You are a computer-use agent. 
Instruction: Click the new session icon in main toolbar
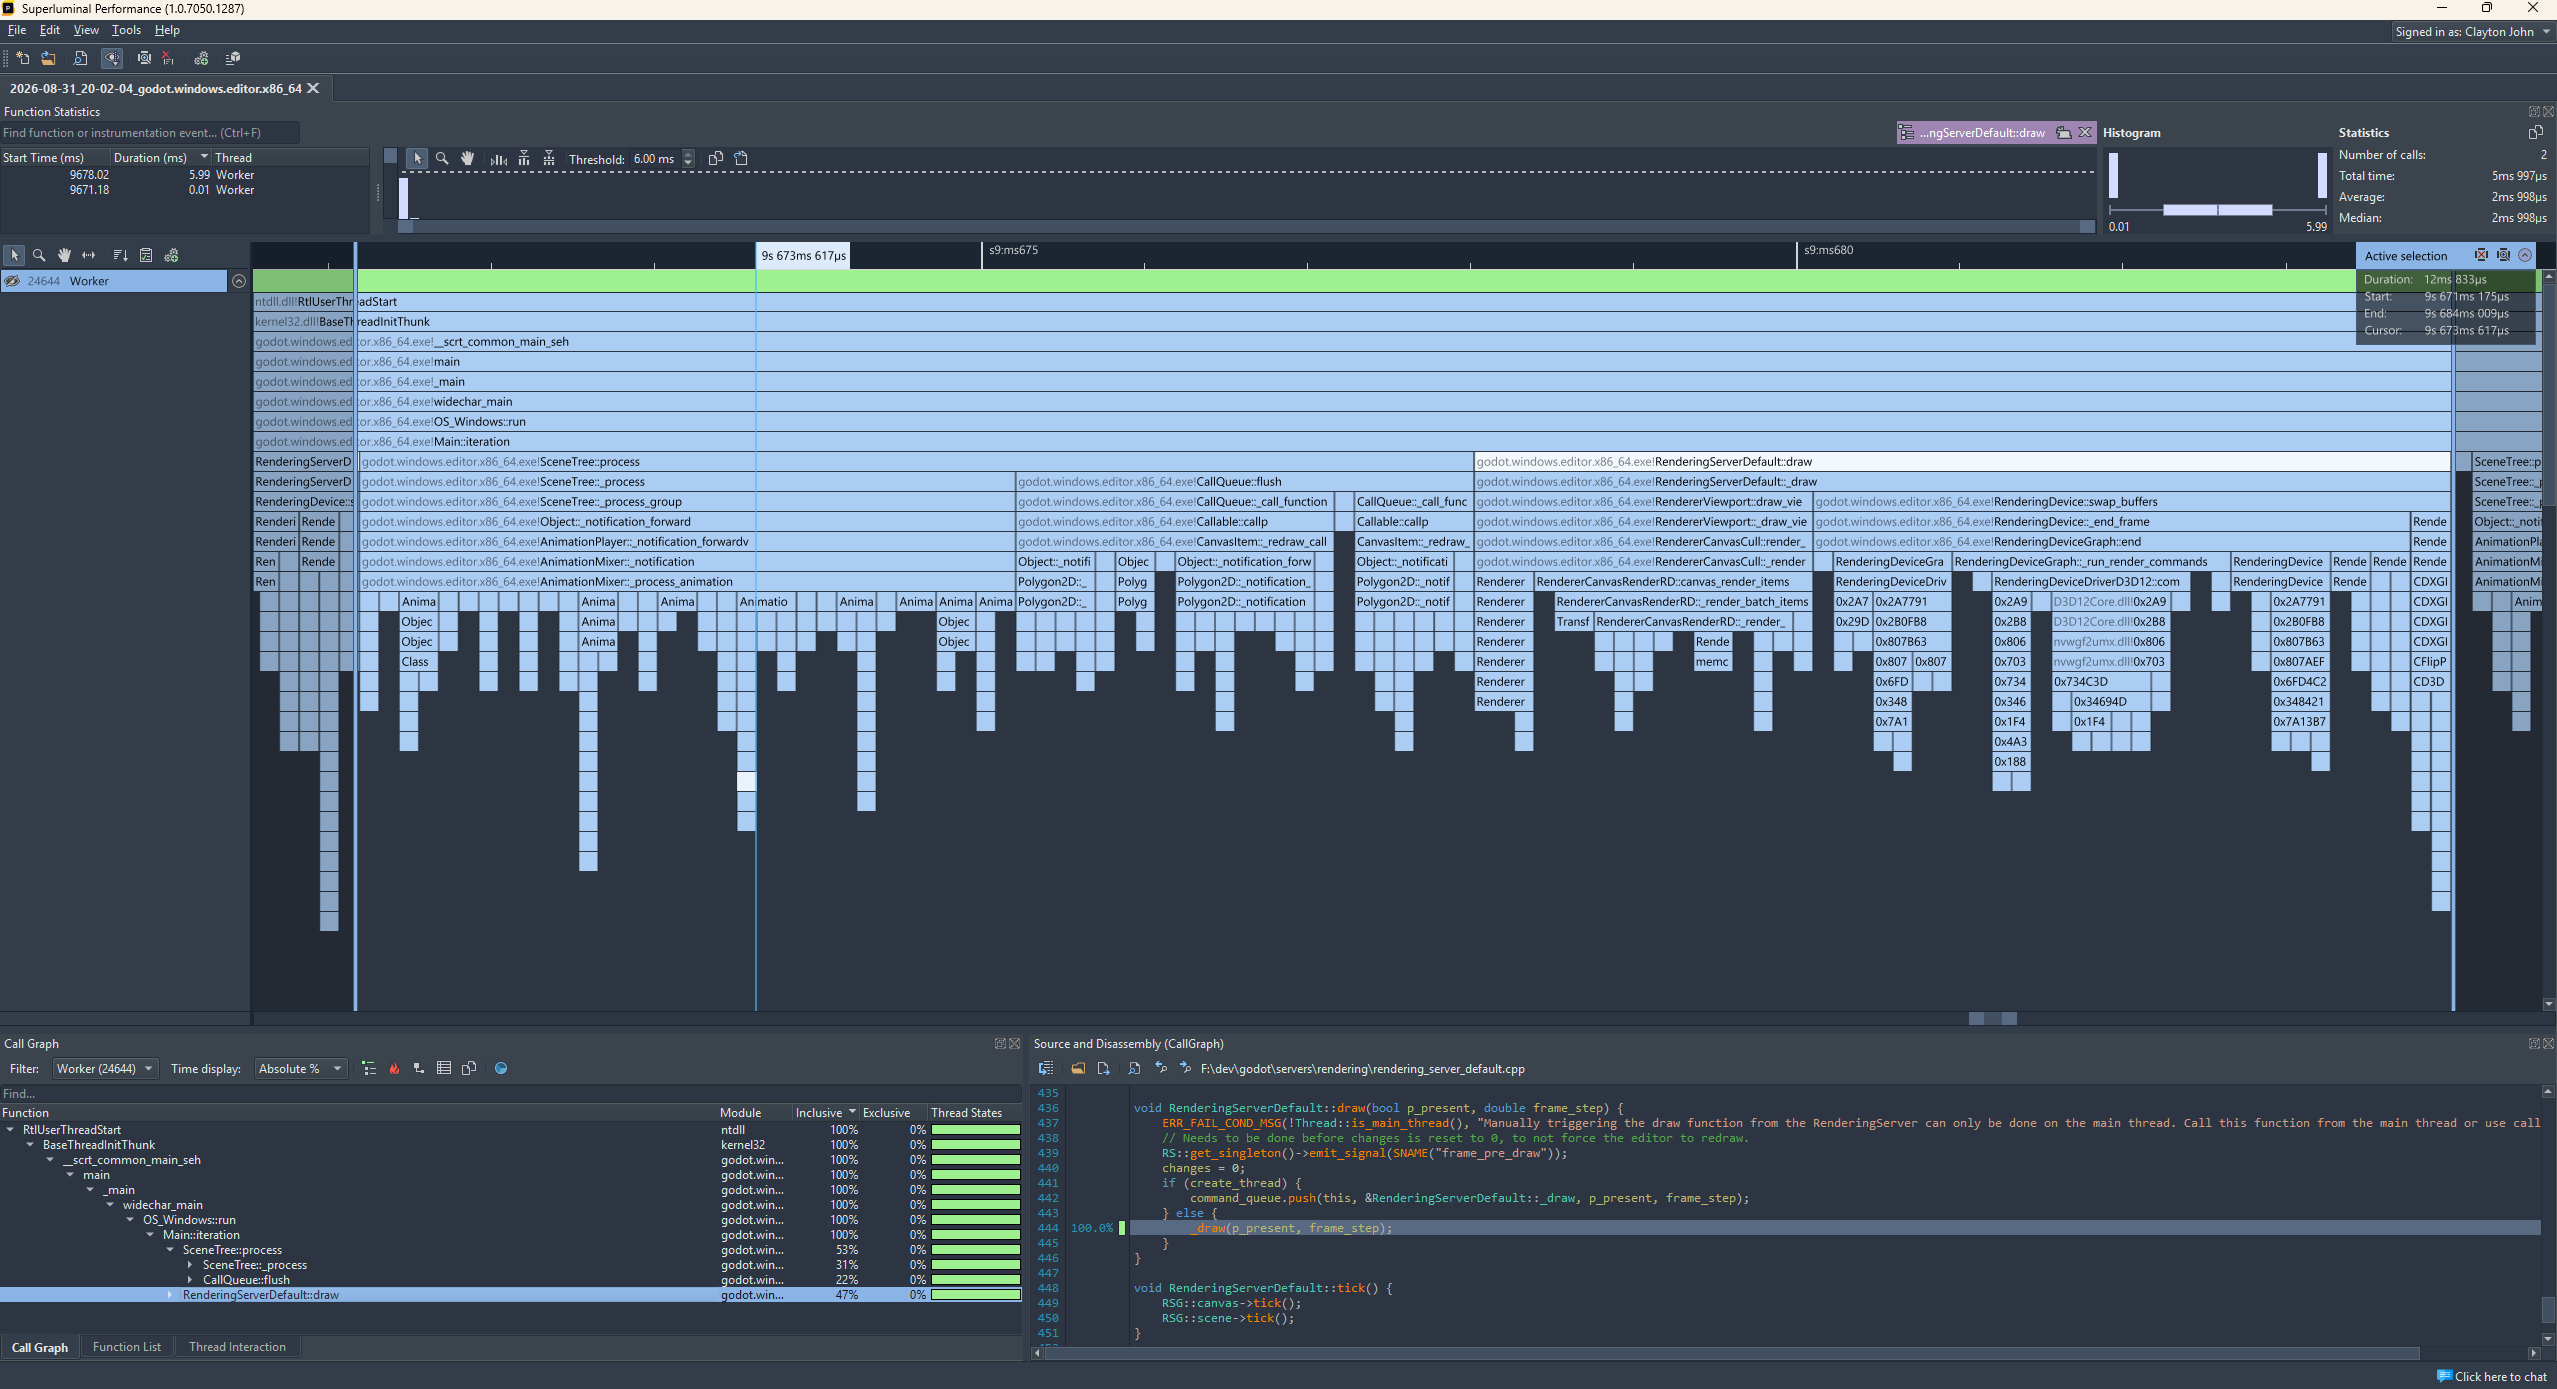coord(22,58)
